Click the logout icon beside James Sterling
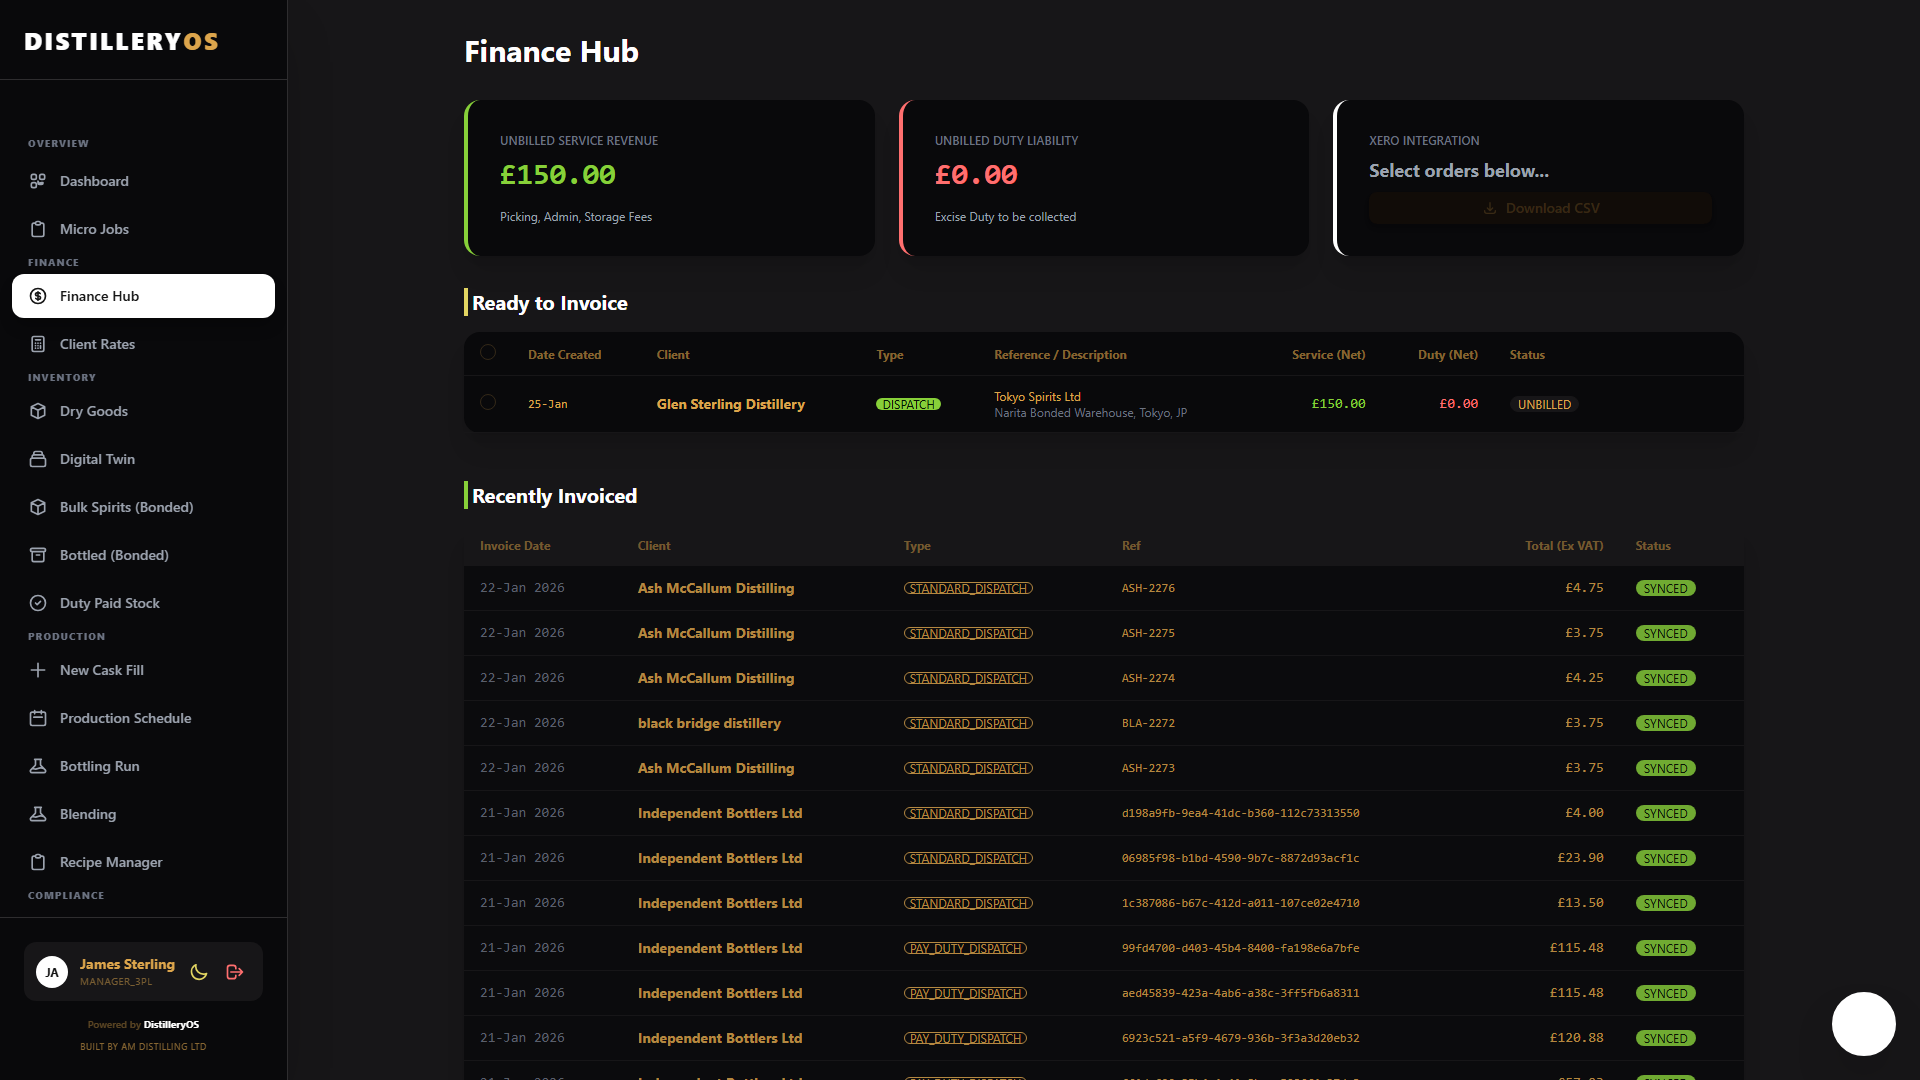 coord(235,972)
